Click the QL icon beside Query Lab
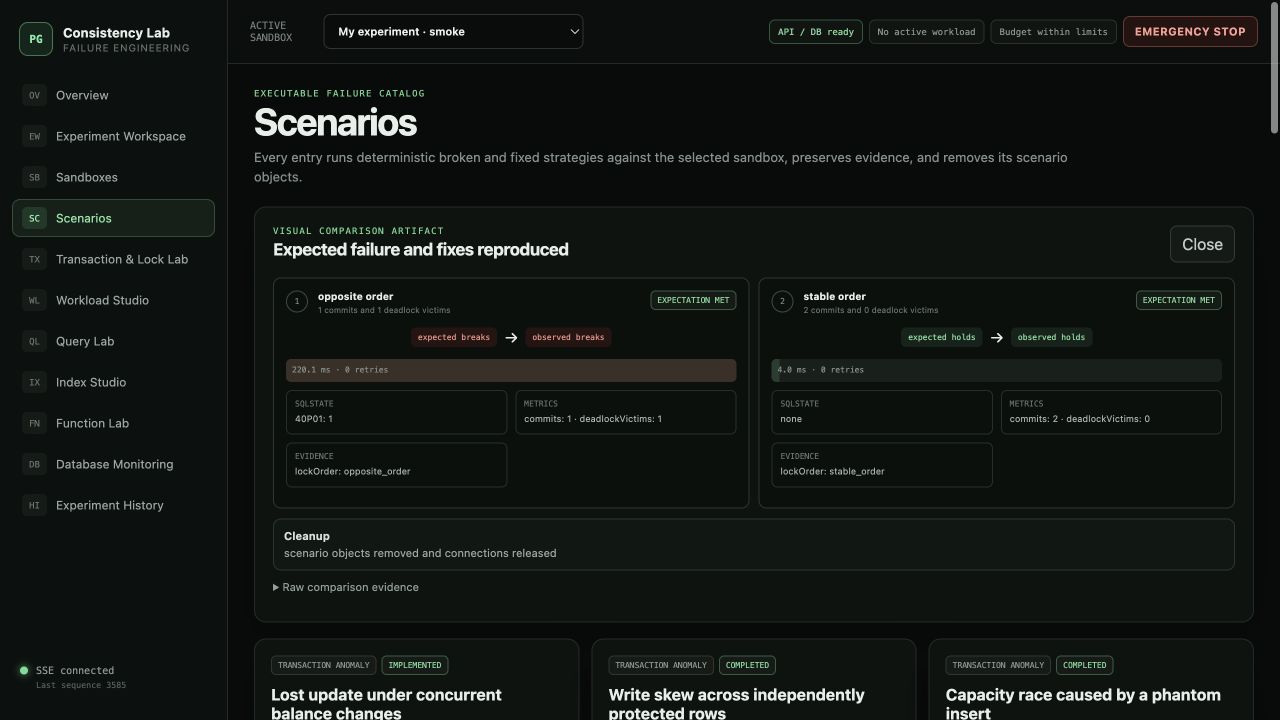The image size is (1280, 720). click(34, 341)
